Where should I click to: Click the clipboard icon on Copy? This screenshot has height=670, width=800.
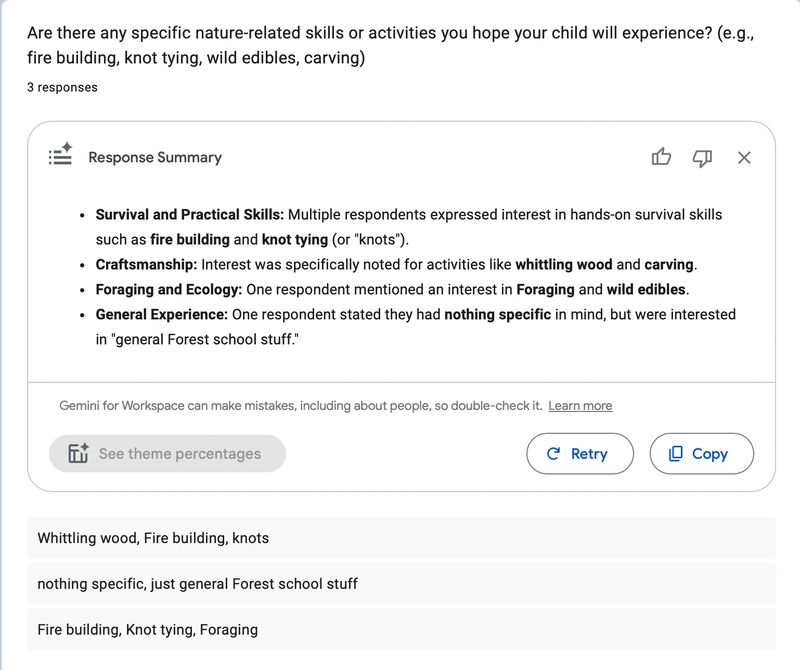click(x=676, y=454)
